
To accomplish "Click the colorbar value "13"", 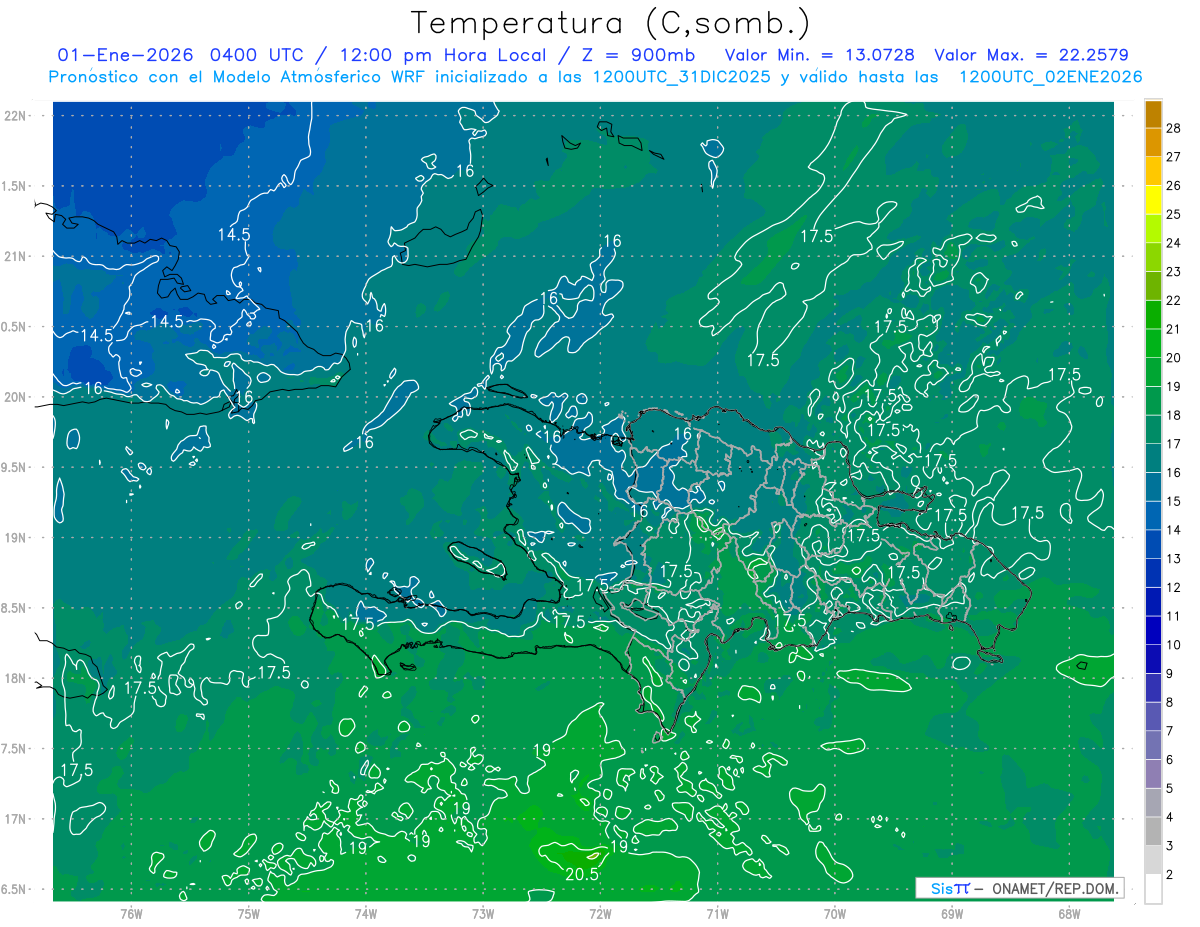I will 1174,558.
